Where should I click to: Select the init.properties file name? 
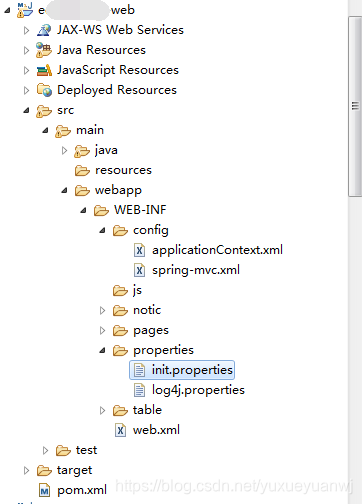click(192, 370)
